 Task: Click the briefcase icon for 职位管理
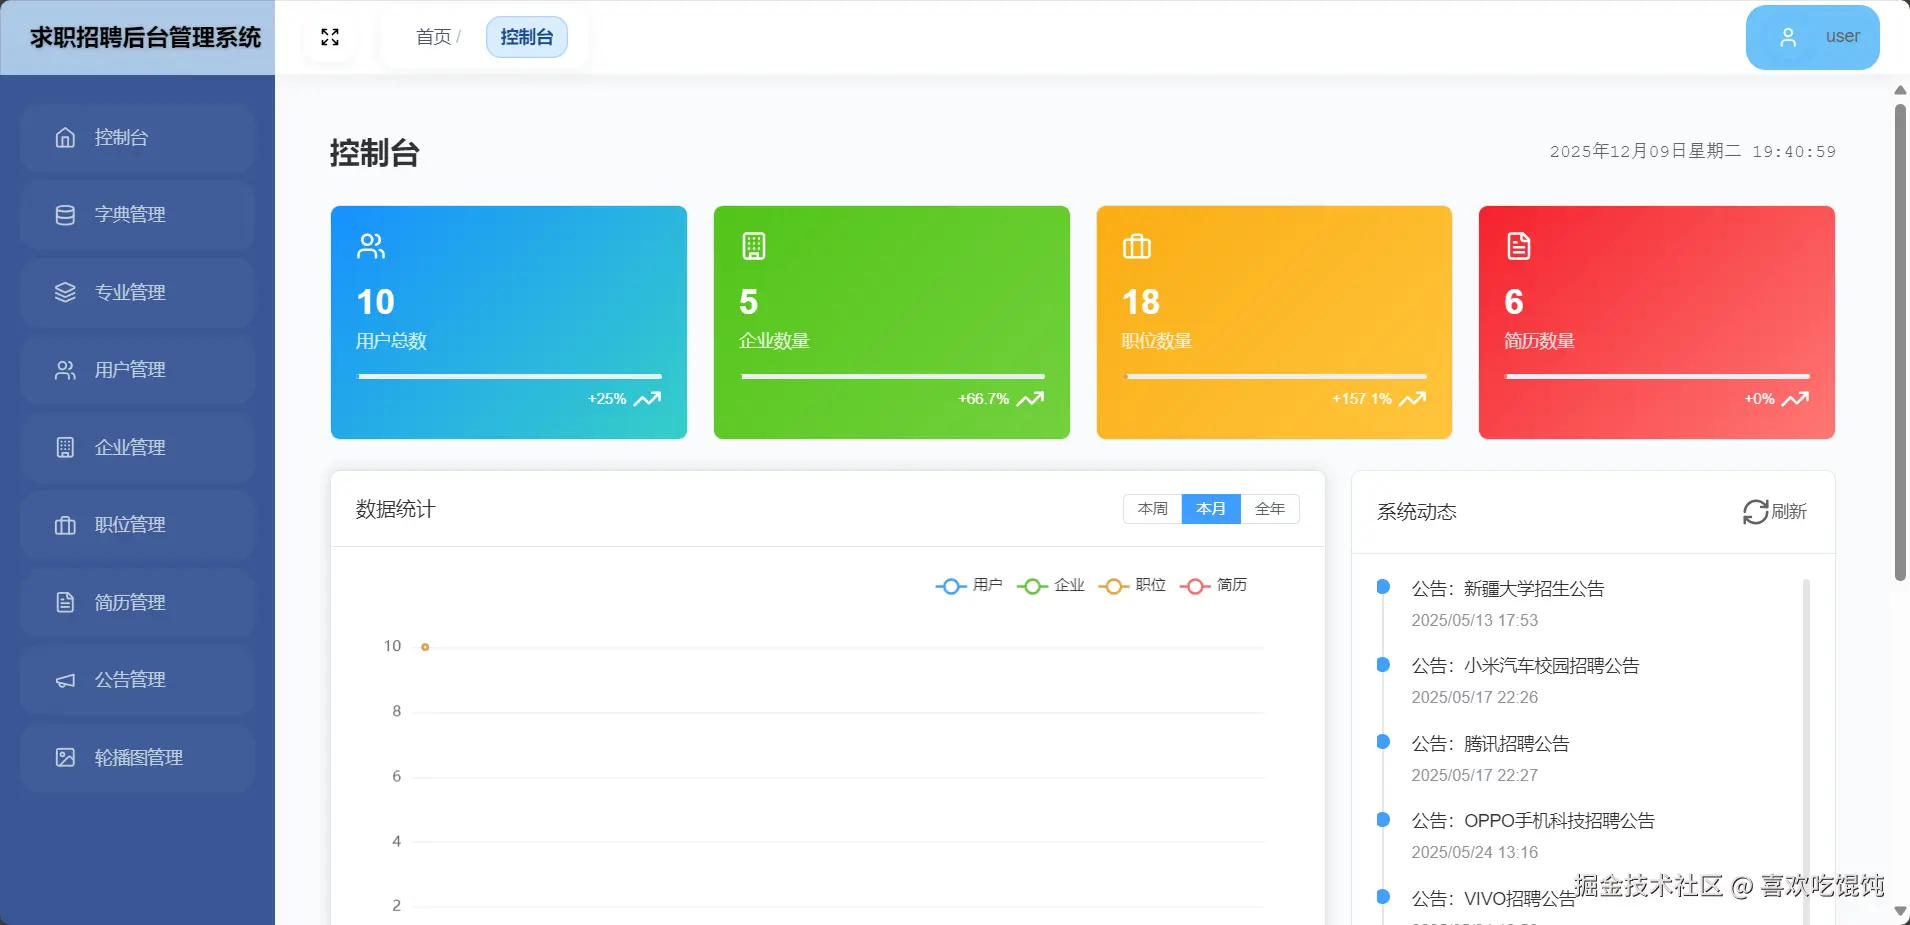(x=65, y=525)
